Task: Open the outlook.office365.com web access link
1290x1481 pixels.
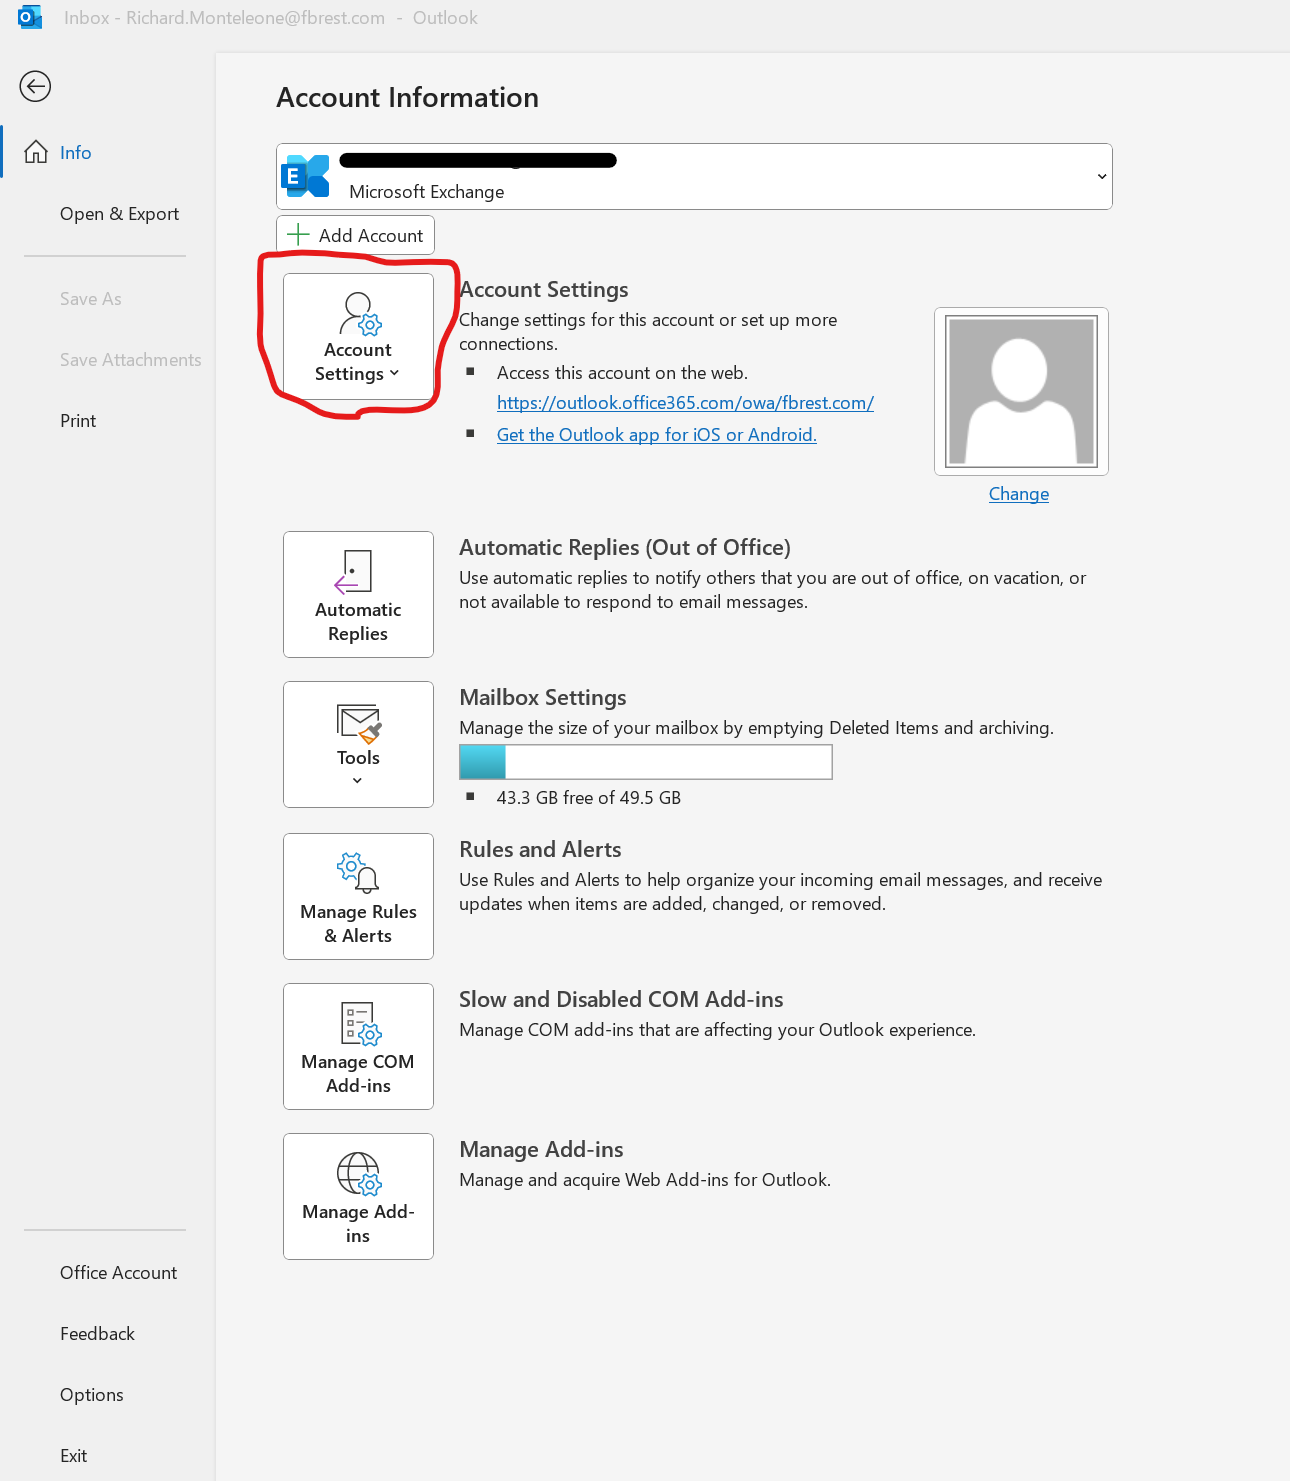Action: 685,402
